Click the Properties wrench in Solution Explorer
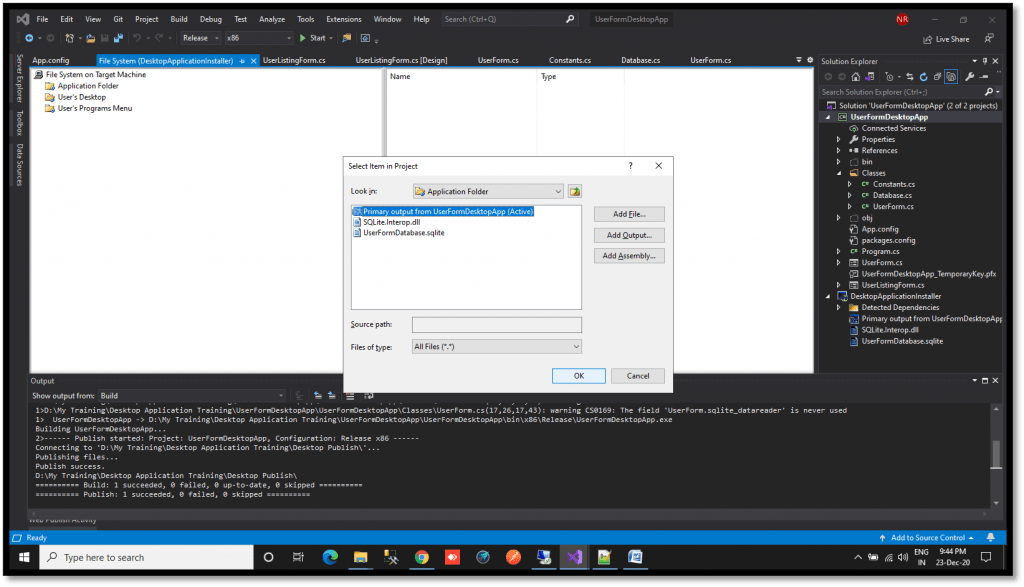 (x=970, y=77)
